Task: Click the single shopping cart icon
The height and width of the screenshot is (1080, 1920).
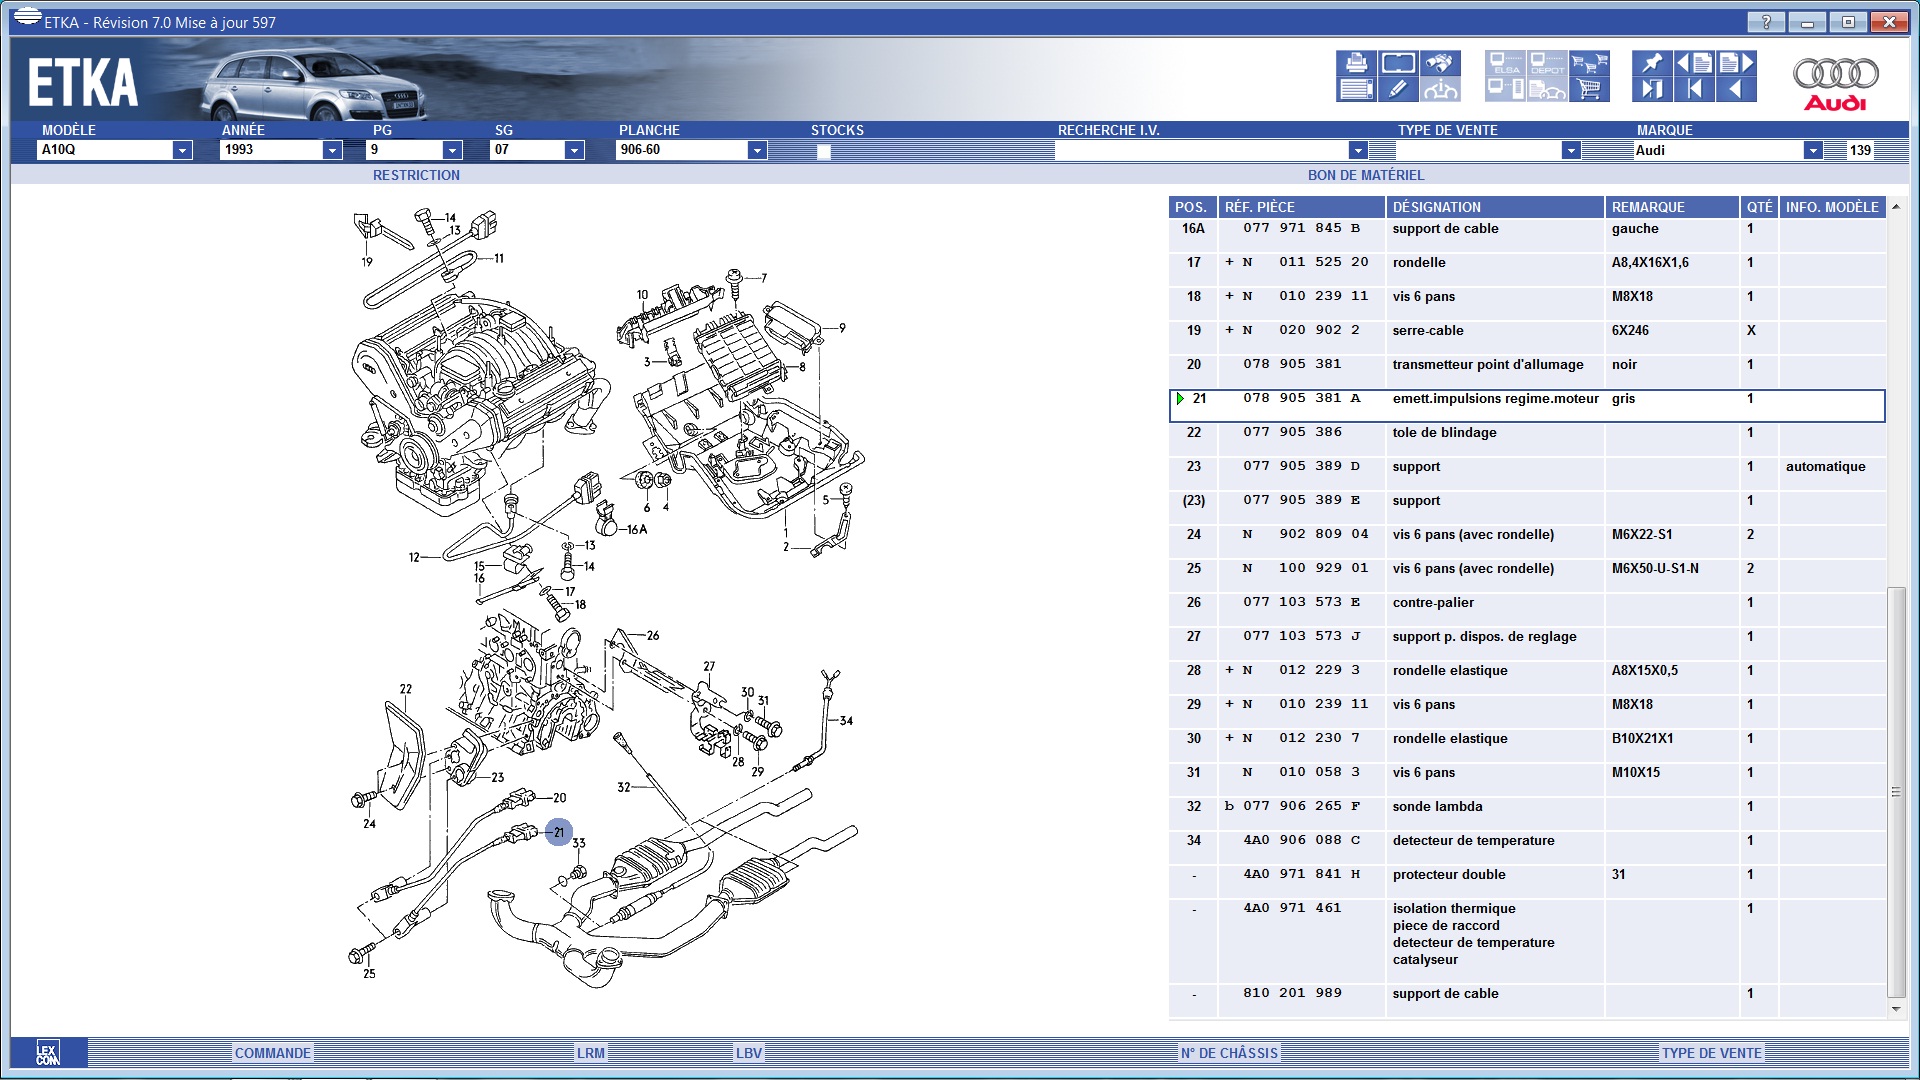Action: point(1589,89)
